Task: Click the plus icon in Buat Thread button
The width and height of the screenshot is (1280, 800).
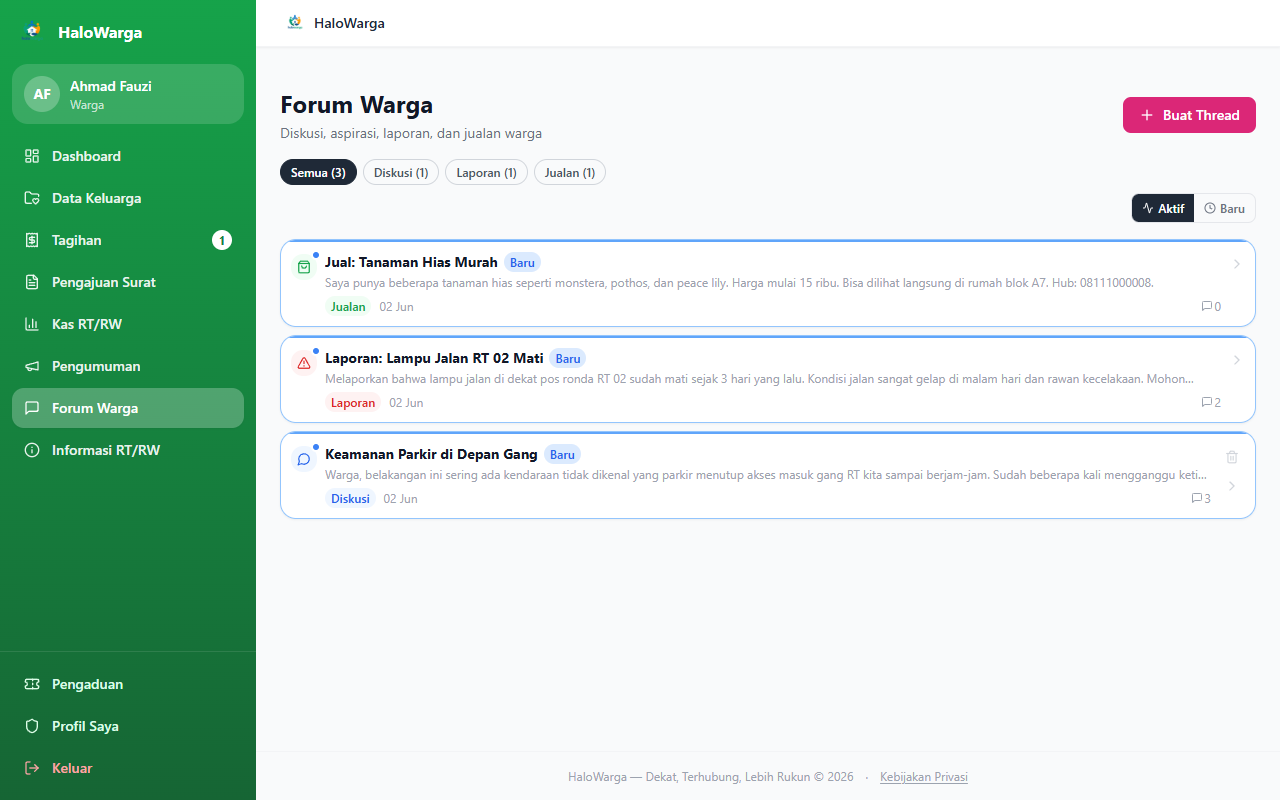Action: [1147, 115]
